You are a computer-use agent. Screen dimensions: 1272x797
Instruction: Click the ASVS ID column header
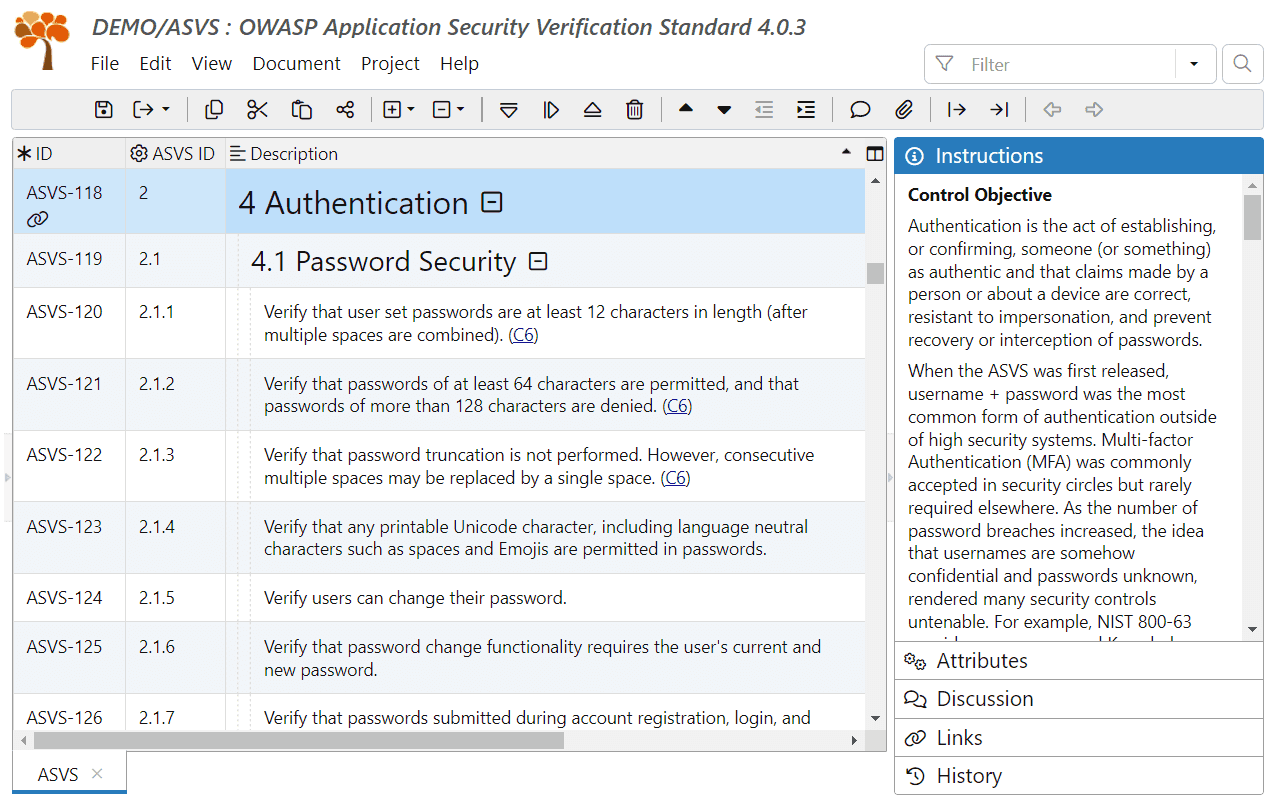(175, 154)
